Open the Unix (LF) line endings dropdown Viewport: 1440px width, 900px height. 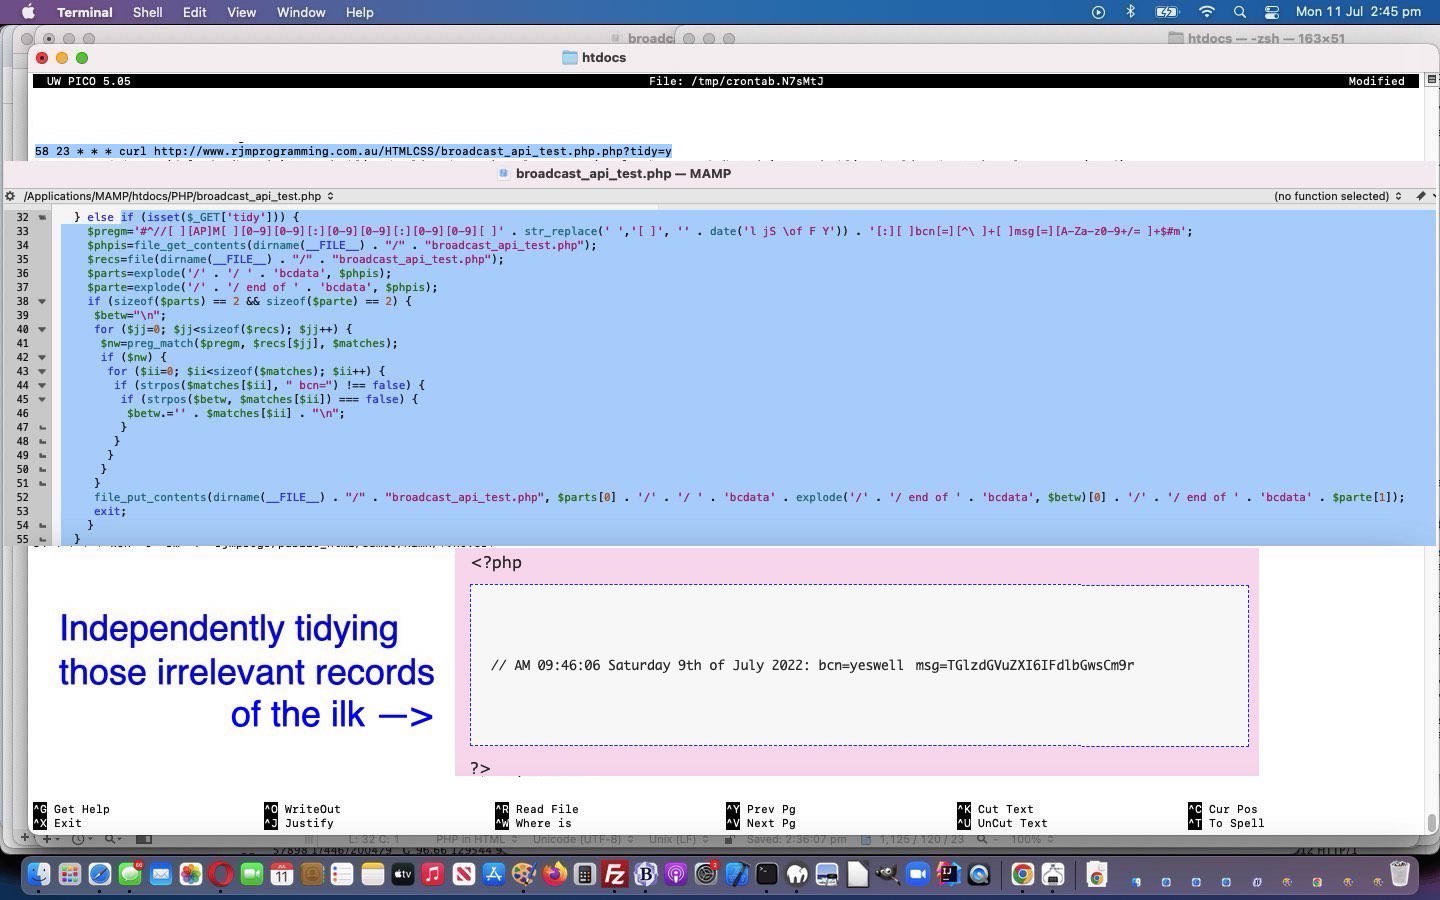(678, 839)
